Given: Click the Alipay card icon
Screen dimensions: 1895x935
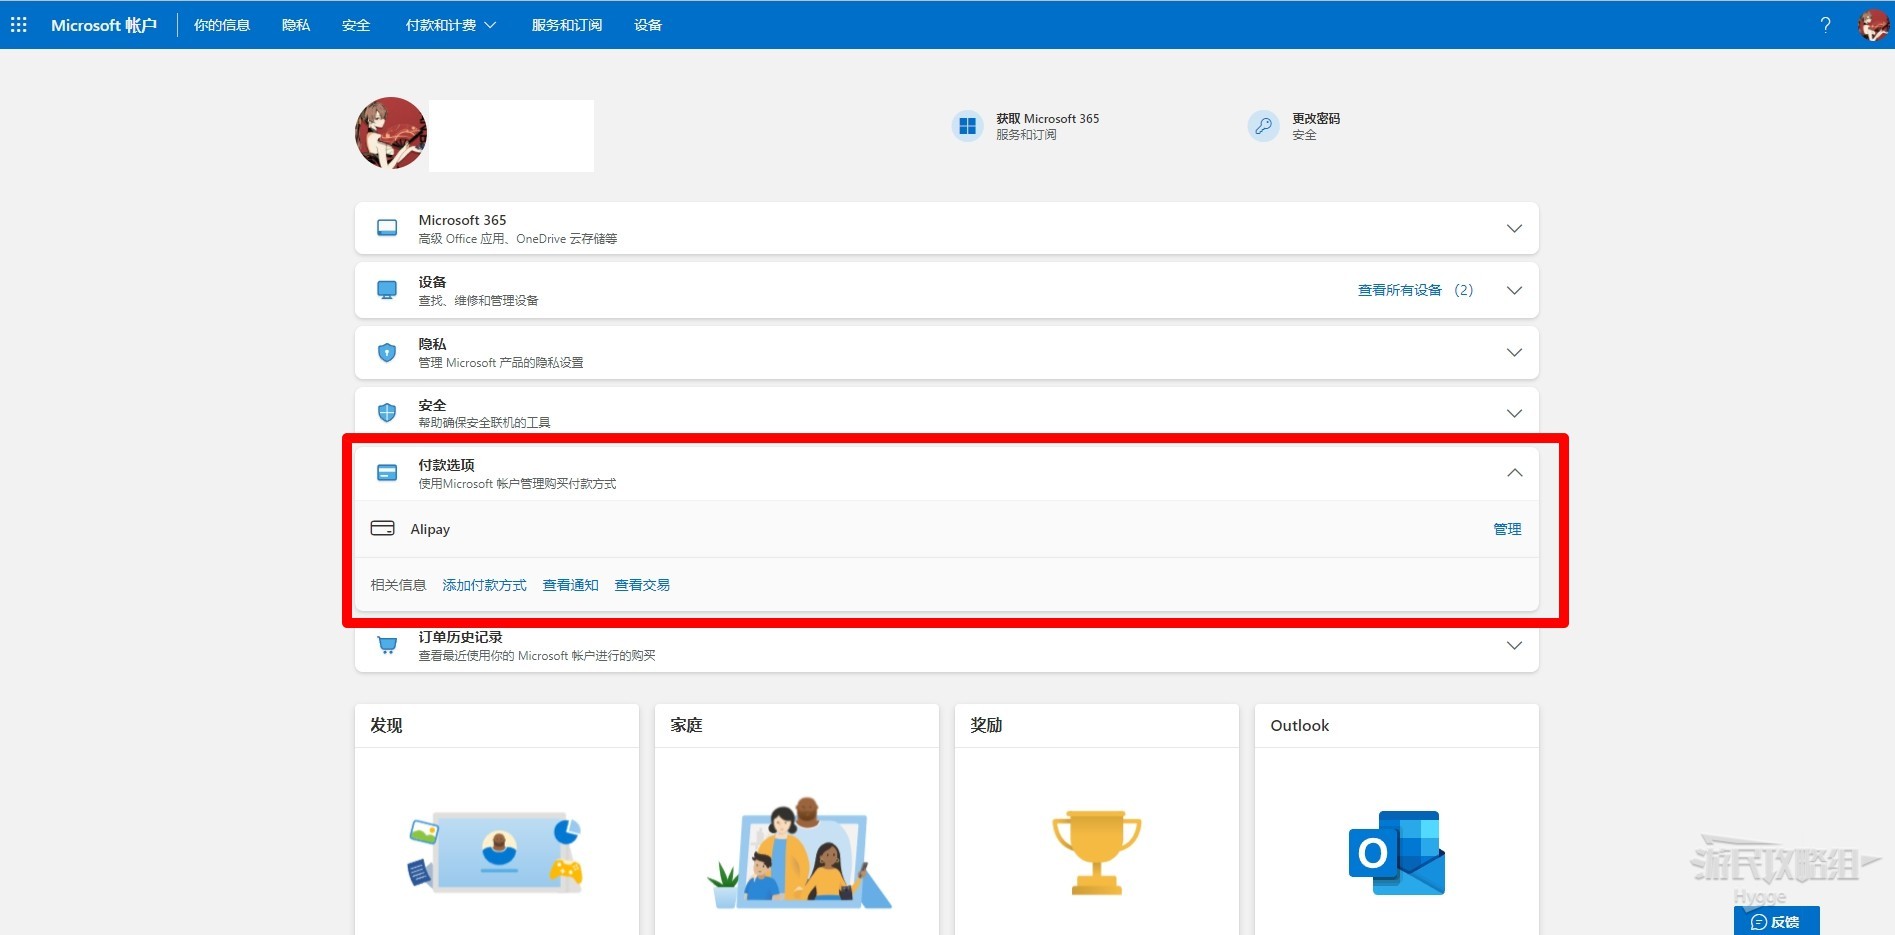Looking at the screenshot, I should (x=382, y=528).
